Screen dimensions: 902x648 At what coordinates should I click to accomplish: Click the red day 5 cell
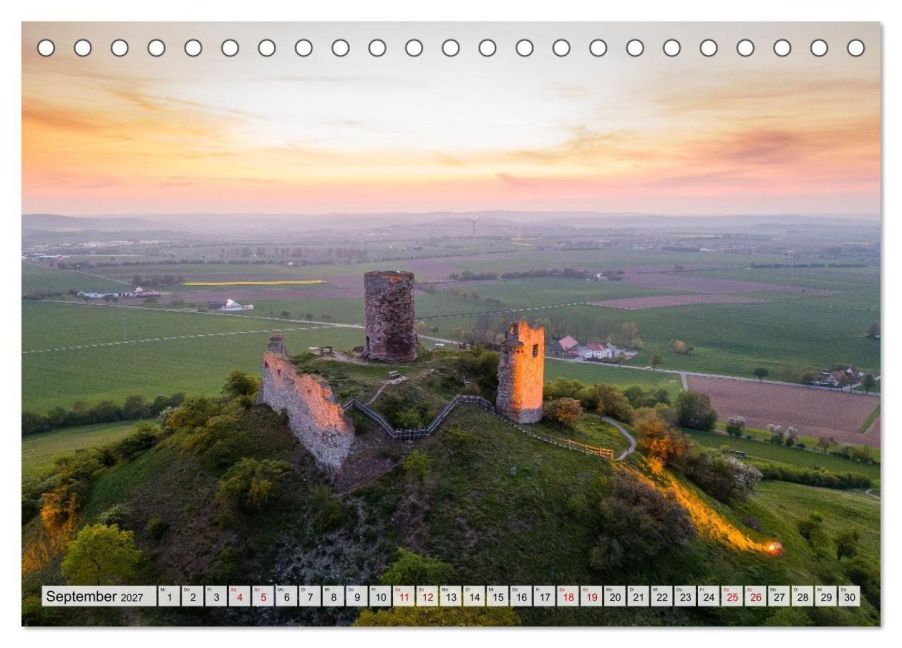[x=263, y=596]
